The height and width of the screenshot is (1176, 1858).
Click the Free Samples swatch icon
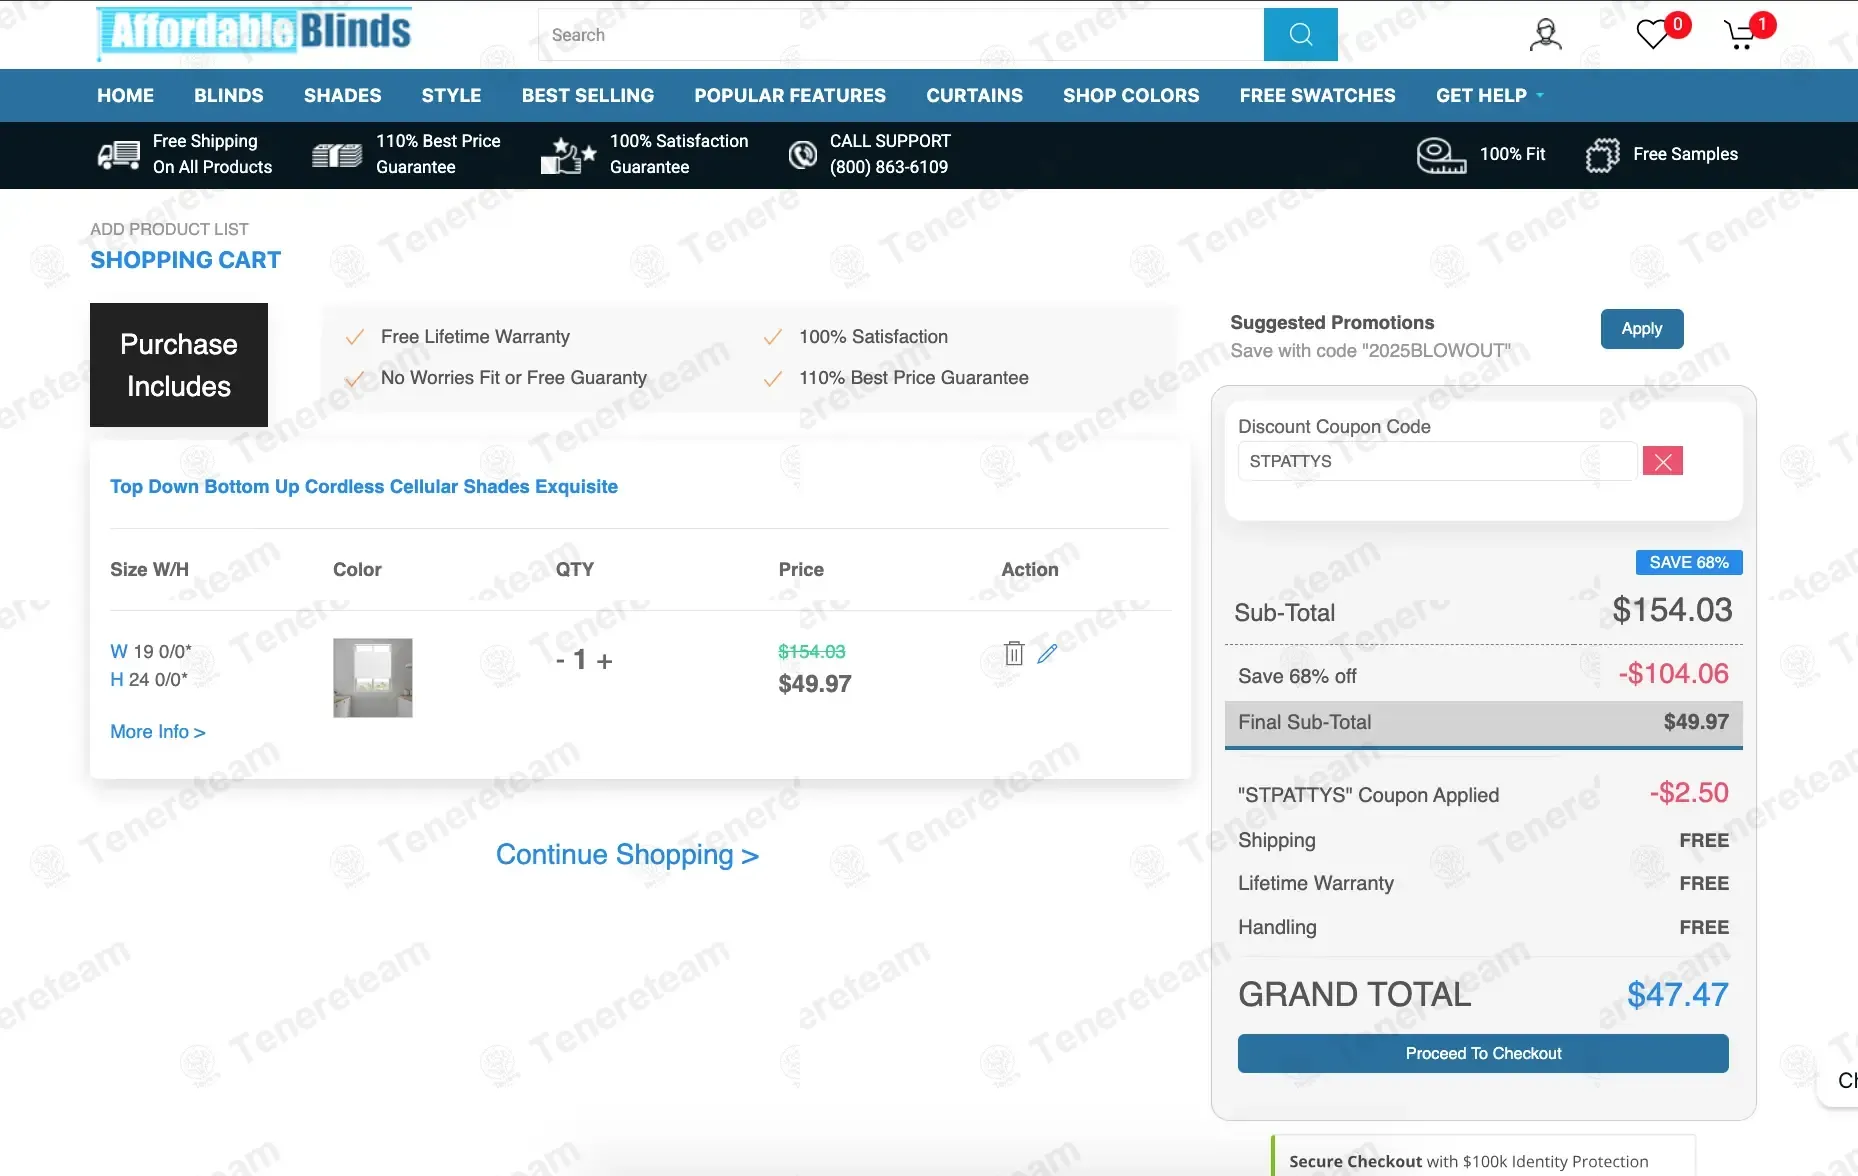[x=1603, y=155]
